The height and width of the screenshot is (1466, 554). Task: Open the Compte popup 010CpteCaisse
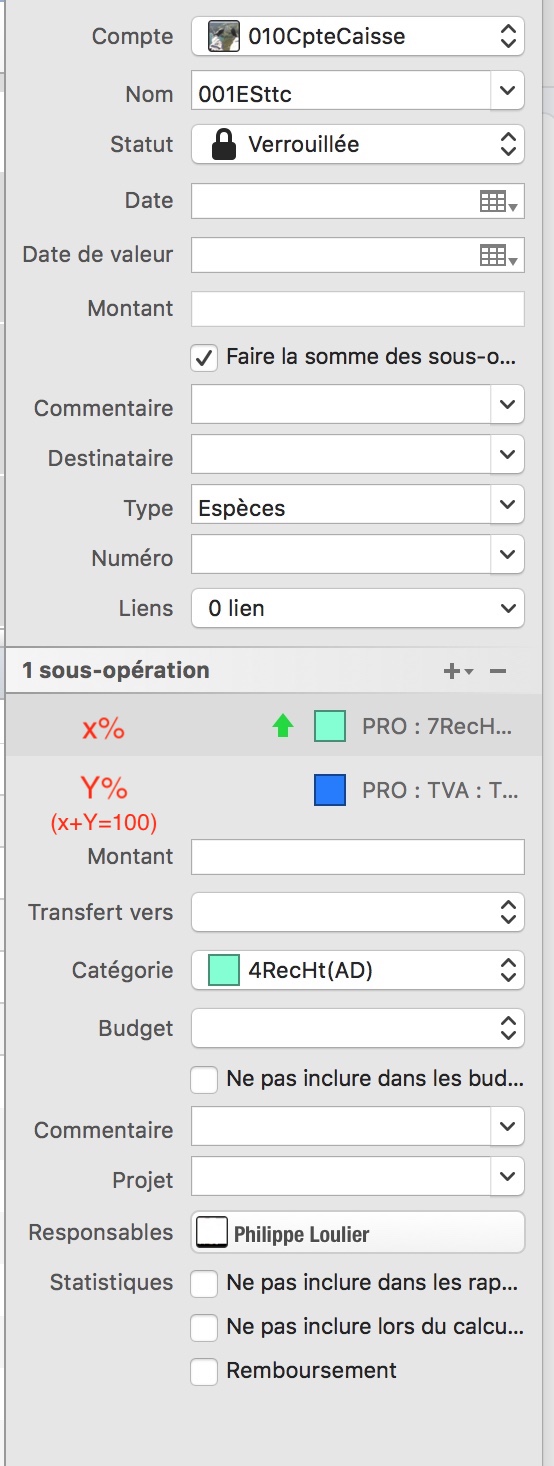click(x=358, y=38)
